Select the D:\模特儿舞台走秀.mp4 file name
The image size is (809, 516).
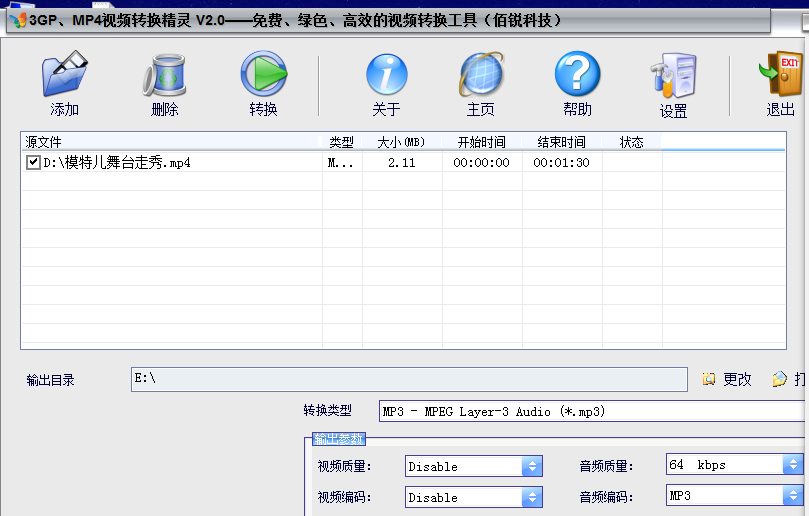click(x=117, y=163)
